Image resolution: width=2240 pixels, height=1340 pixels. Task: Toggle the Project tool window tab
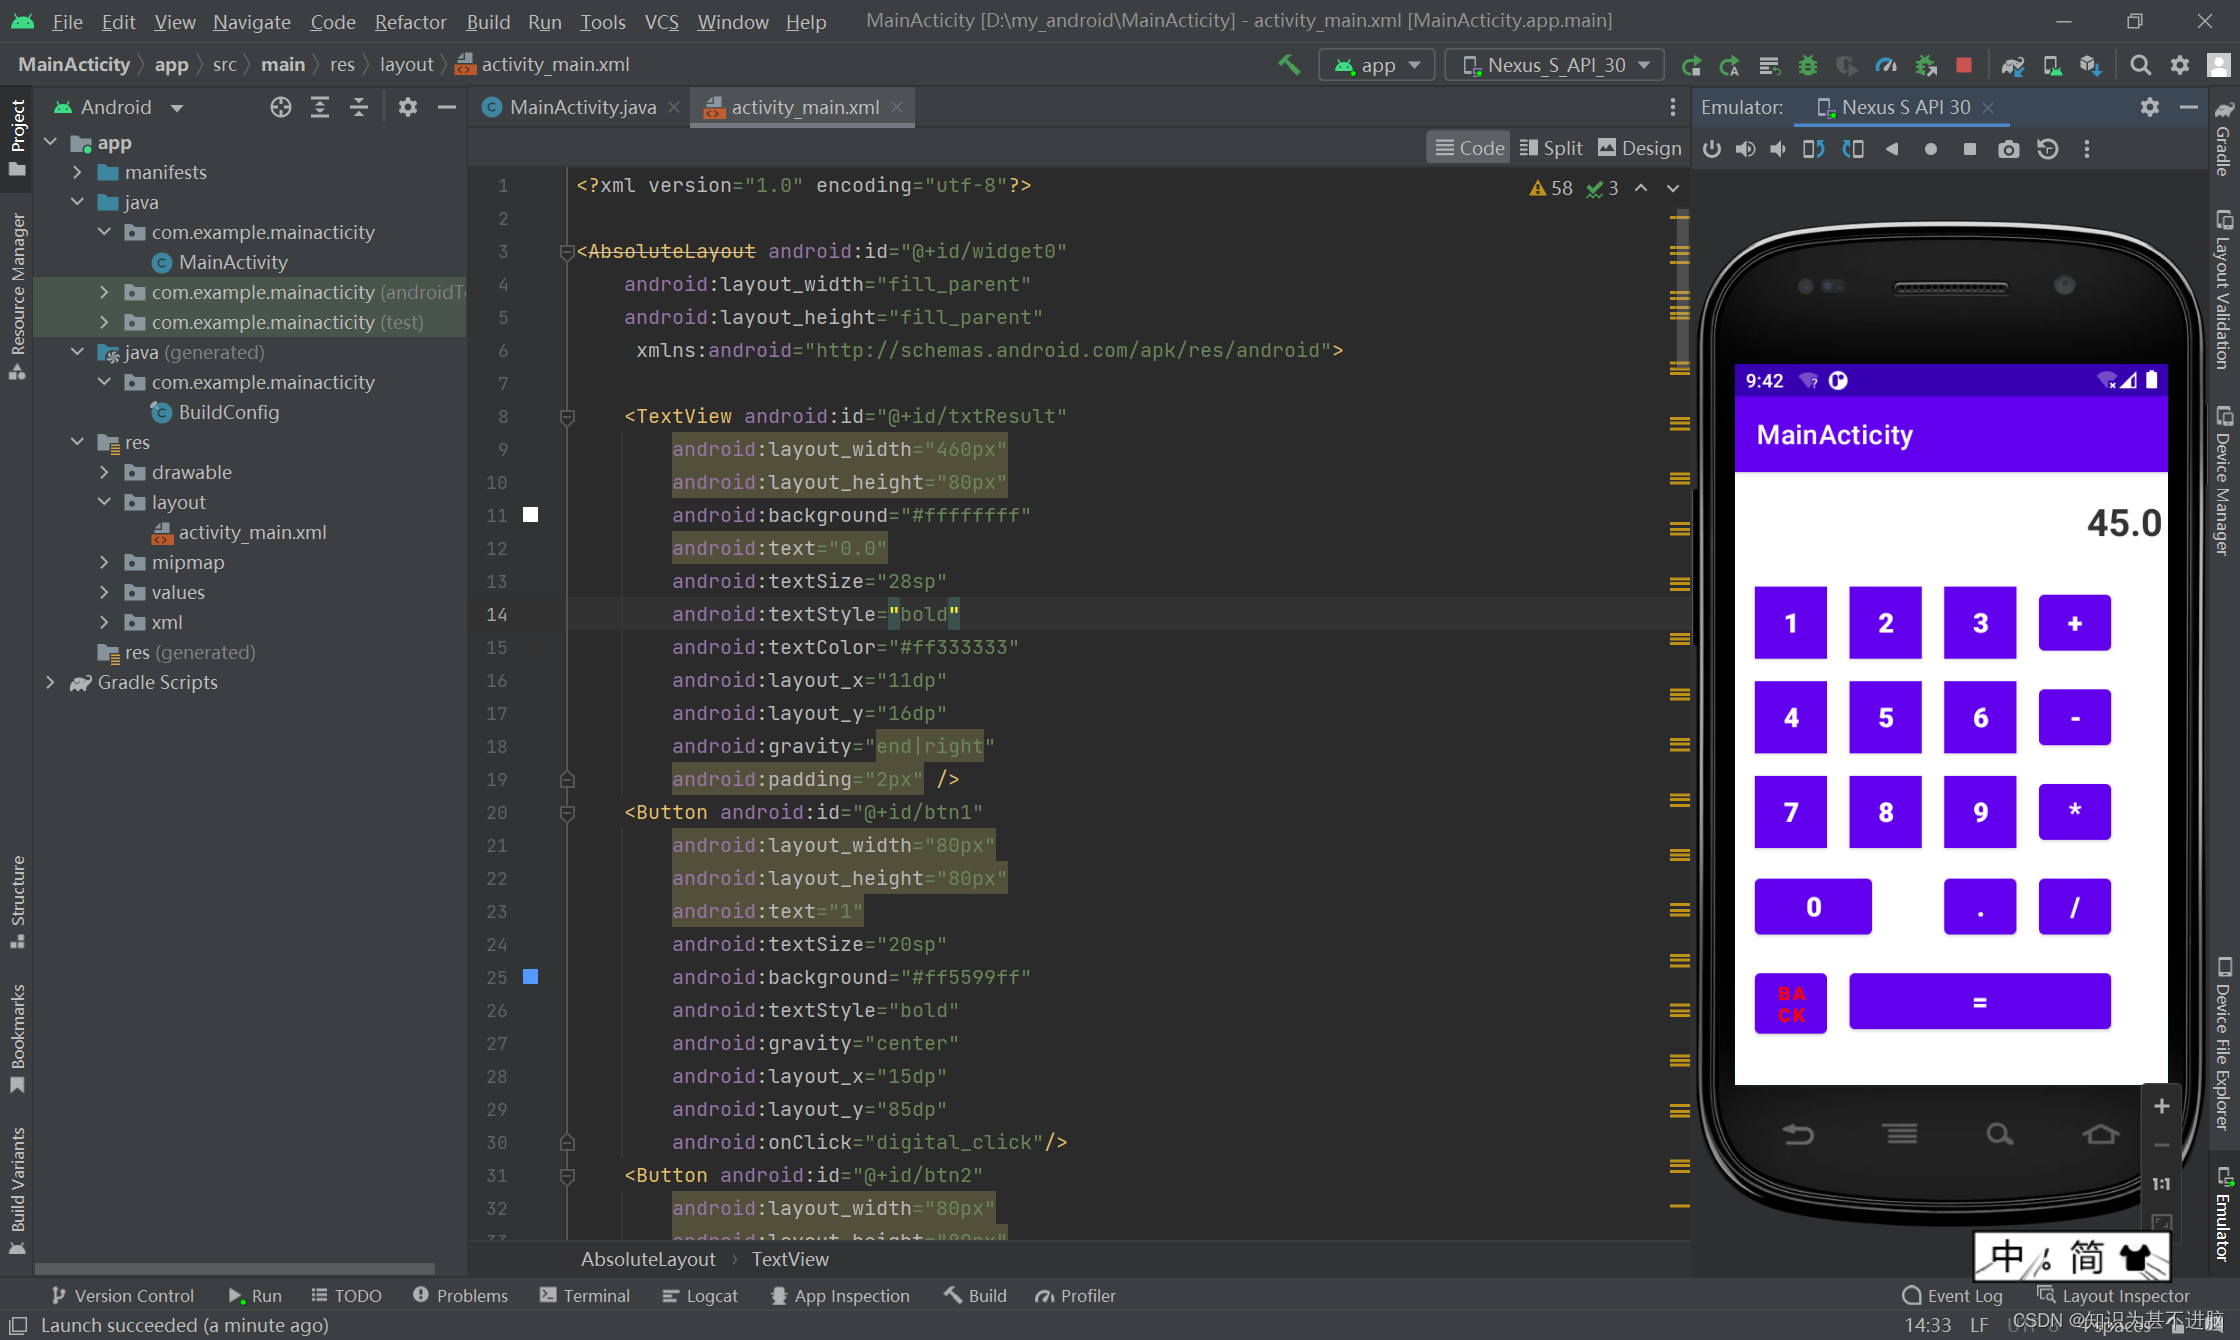pyautogui.click(x=17, y=138)
